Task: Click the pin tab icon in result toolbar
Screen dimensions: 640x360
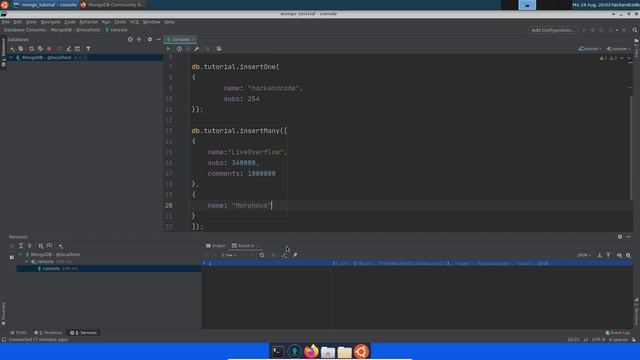Action: point(295,255)
